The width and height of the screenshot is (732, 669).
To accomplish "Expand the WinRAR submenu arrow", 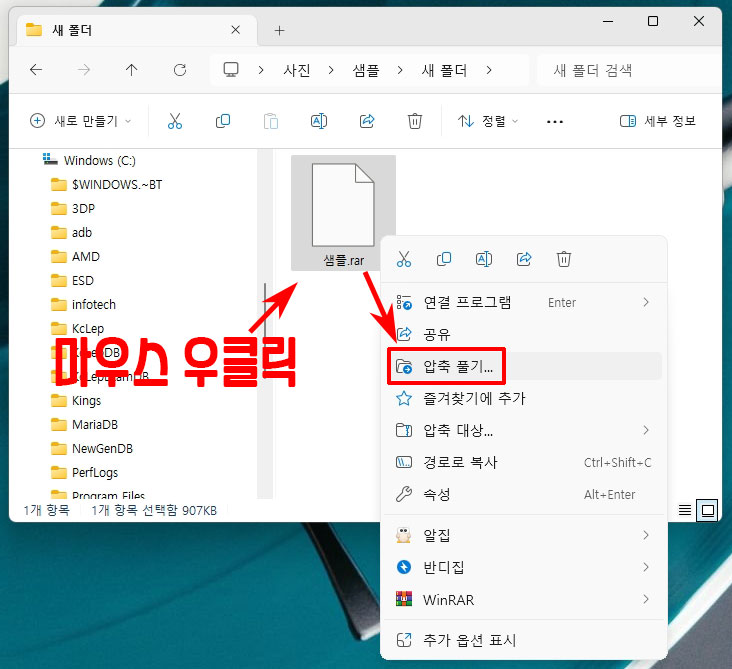I will click(646, 599).
